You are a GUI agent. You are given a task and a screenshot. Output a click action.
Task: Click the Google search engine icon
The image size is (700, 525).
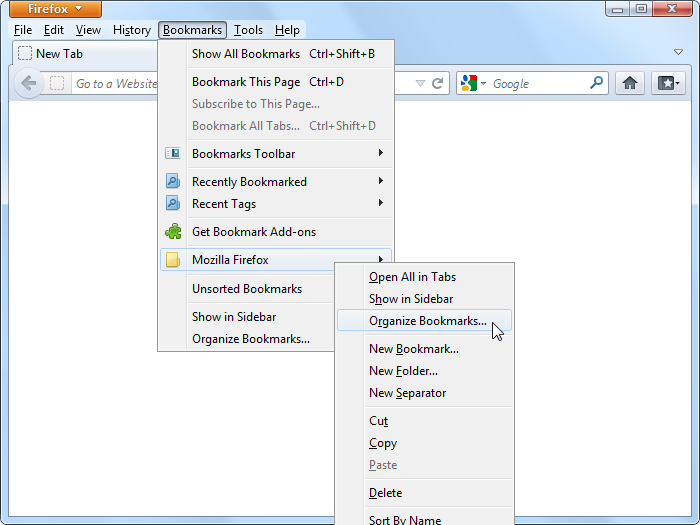(469, 84)
